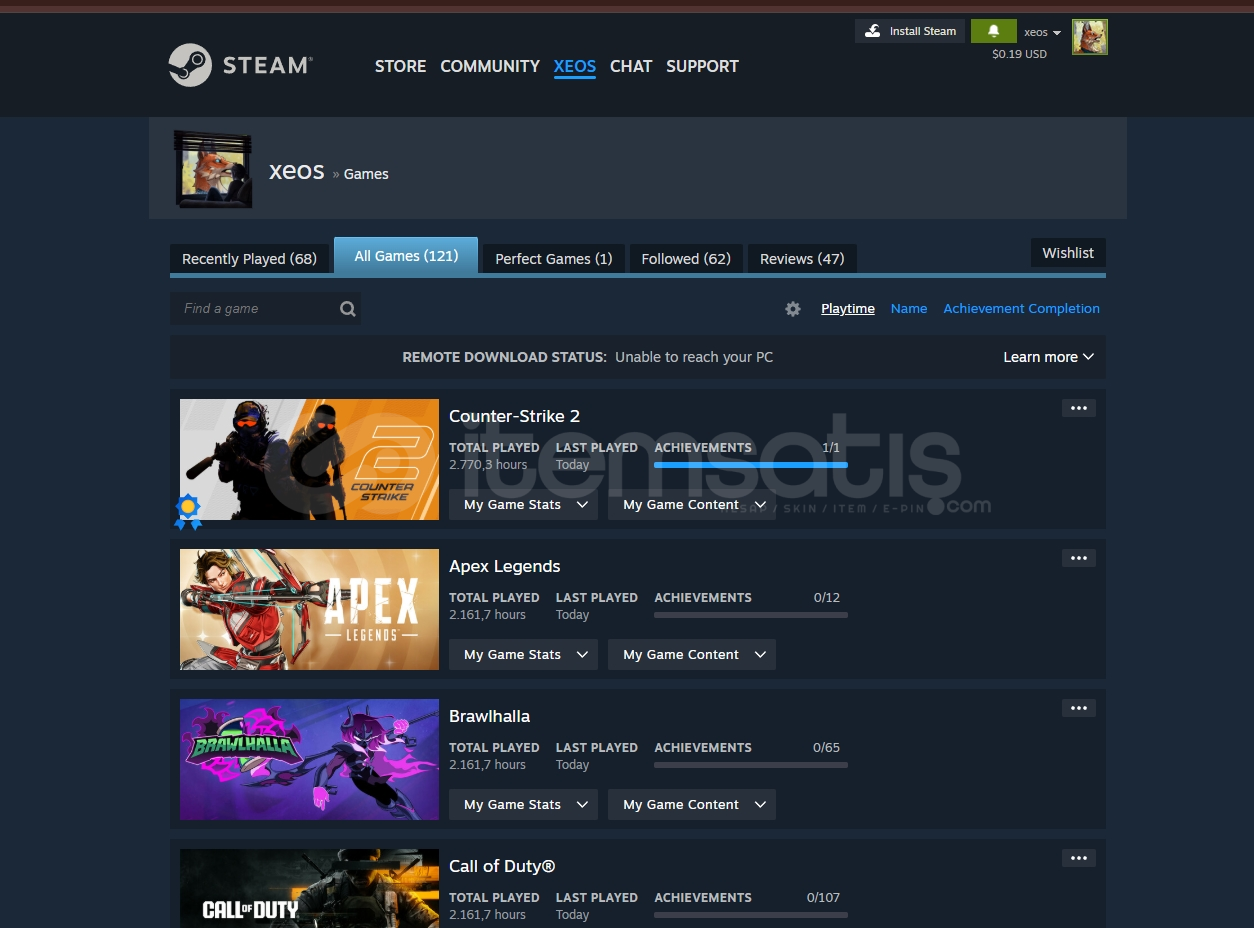Click the xeos profile name link
The height and width of the screenshot is (928, 1254).
tap(297, 171)
